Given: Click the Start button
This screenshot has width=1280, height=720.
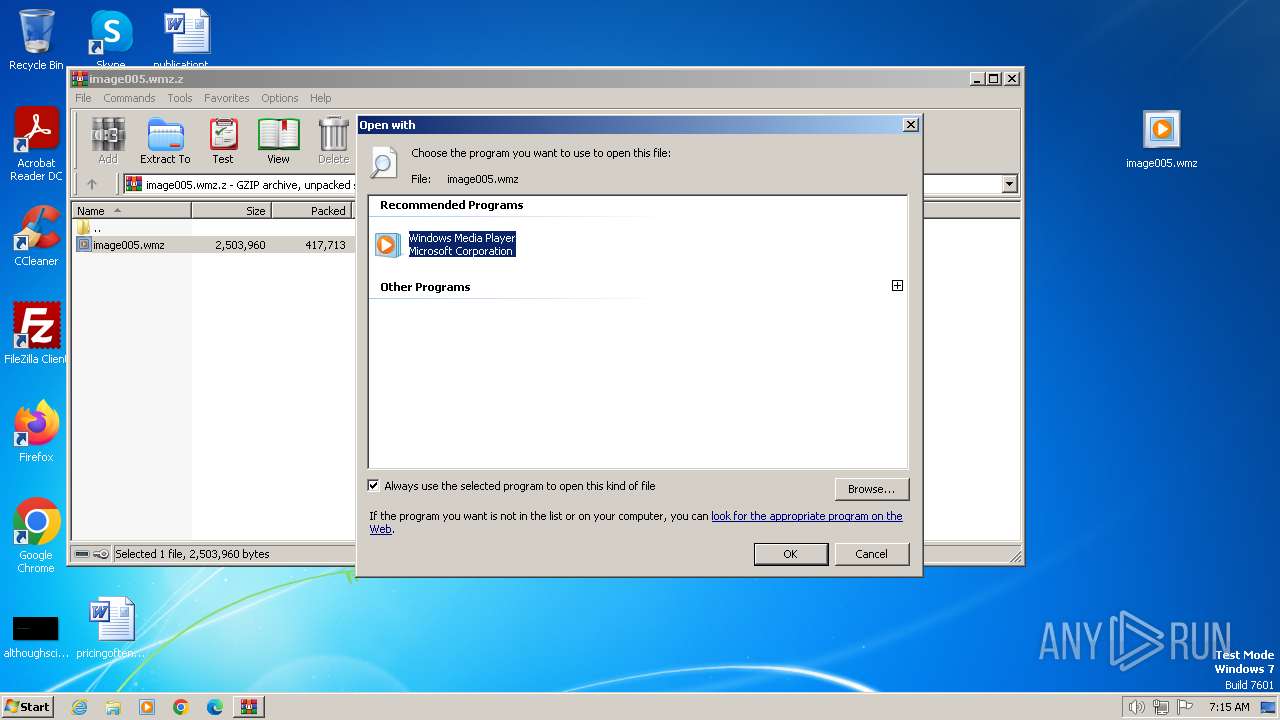Looking at the screenshot, I should pyautogui.click(x=27, y=707).
